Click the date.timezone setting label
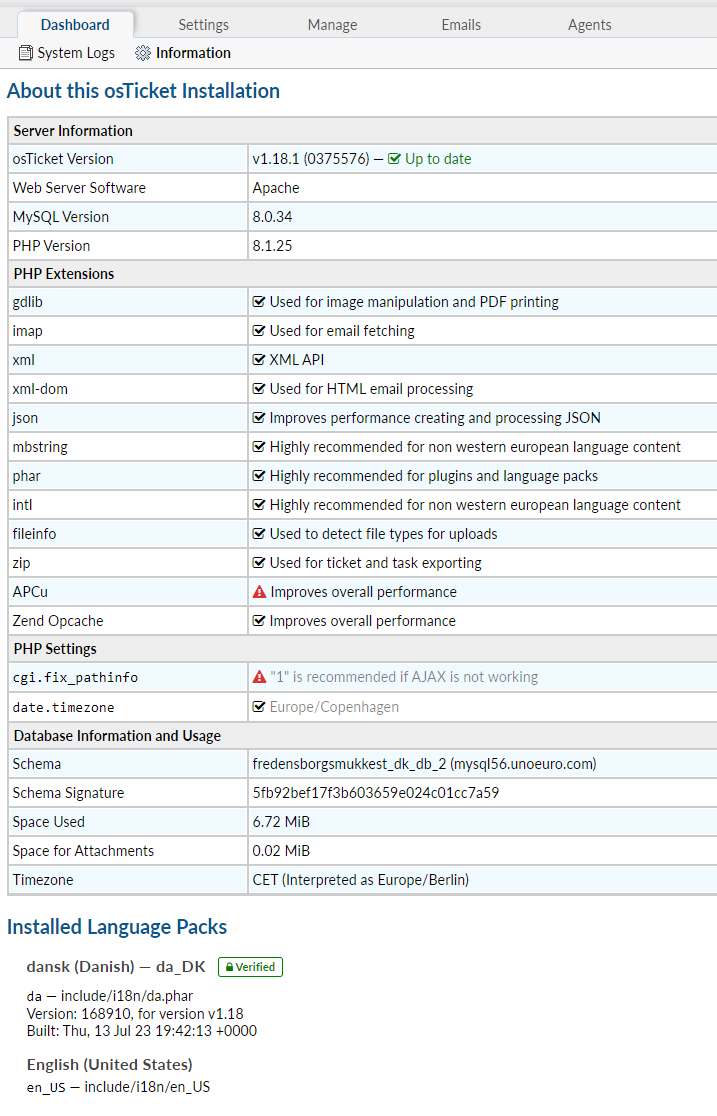This screenshot has width=717, height=1116. pos(63,707)
